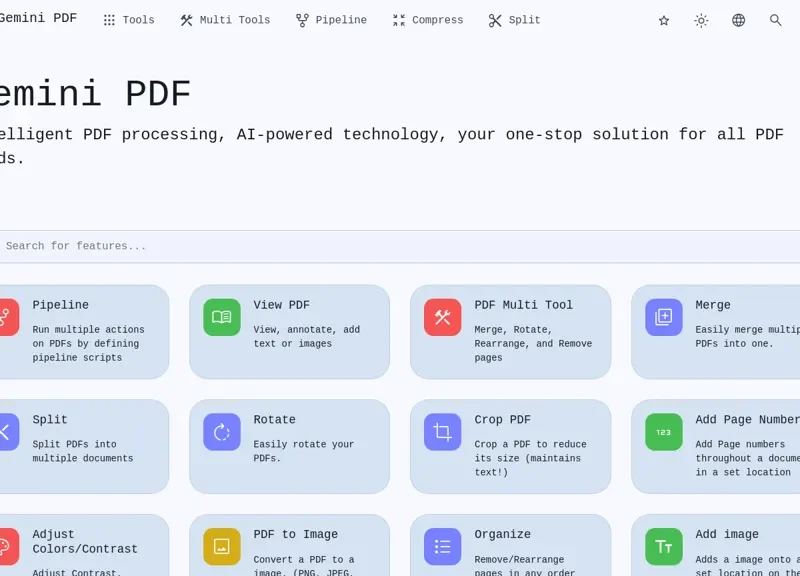Click the red PDF Multi Tool icon

[x=442, y=317]
